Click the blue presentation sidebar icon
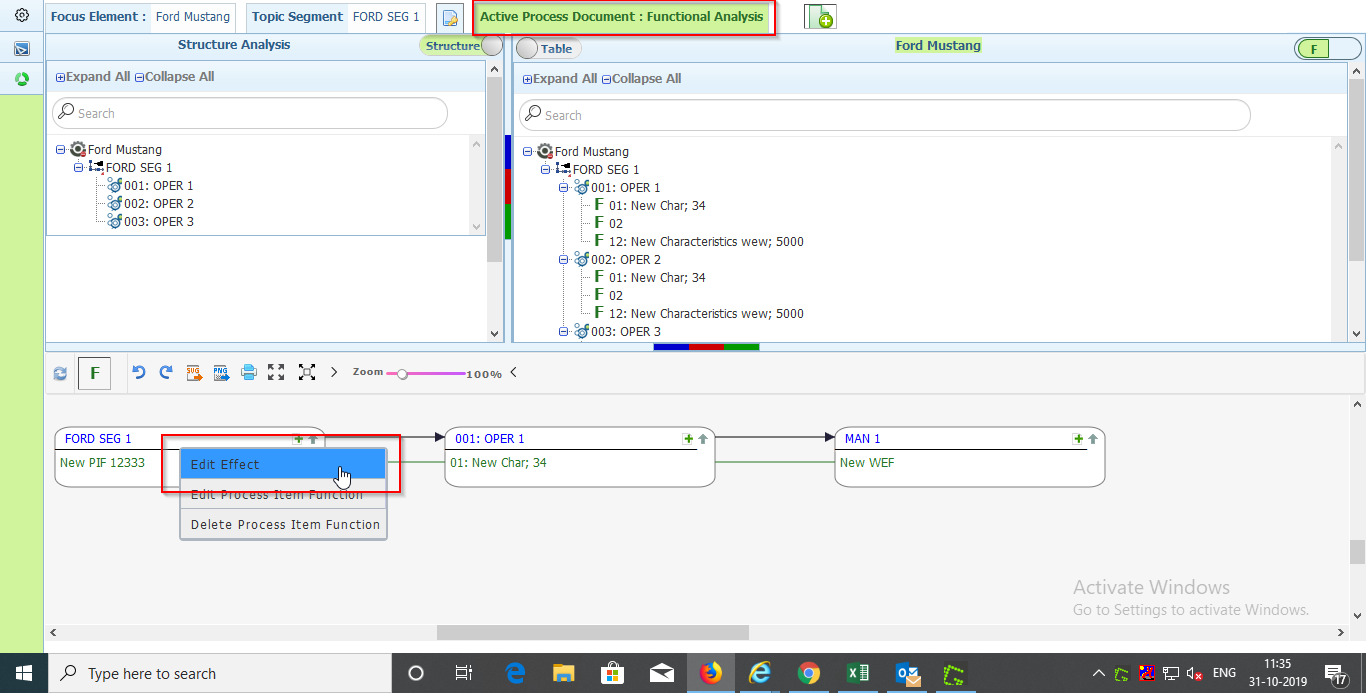Viewport: 1366px width, 693px height. tap(22, 48)
